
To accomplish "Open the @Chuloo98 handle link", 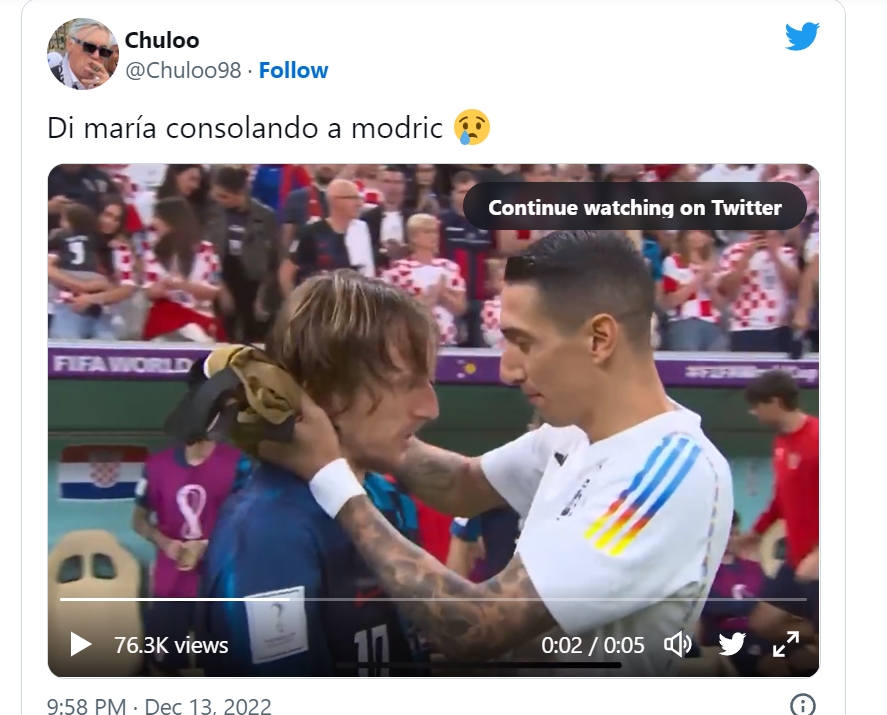I will [x=183, y=71].
